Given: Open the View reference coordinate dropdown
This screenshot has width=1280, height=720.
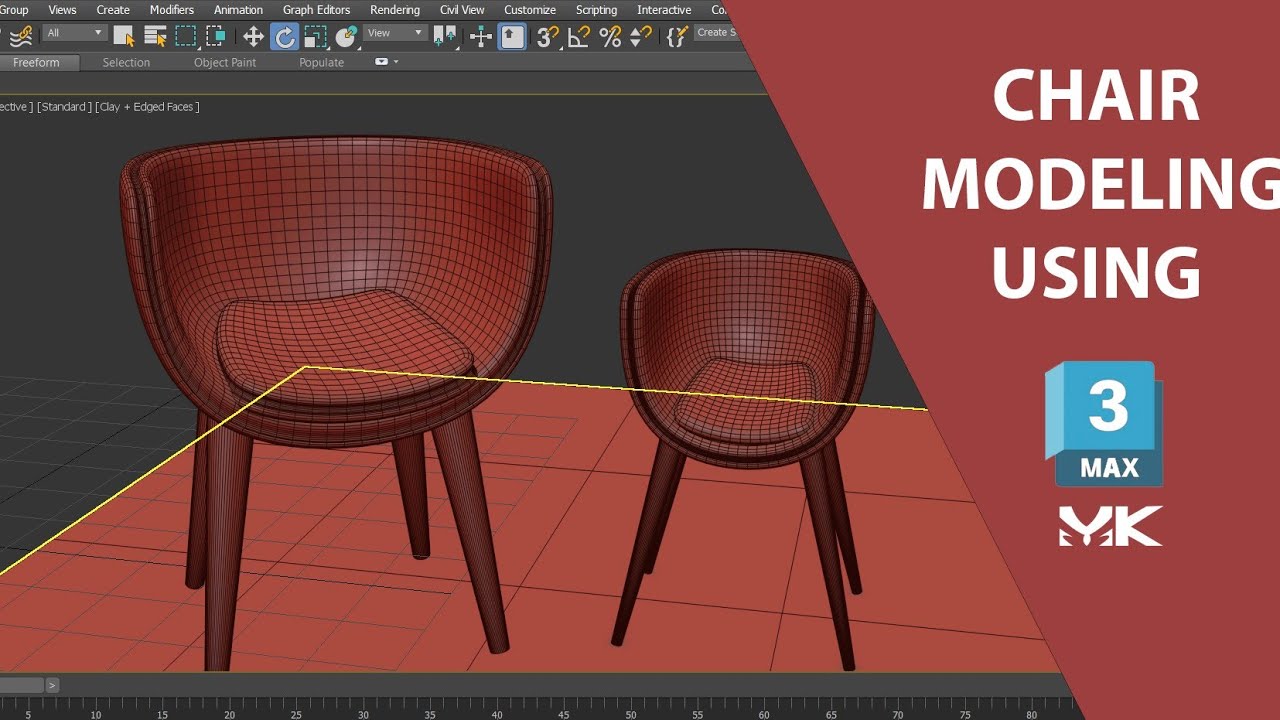Looking at the screenshot, I should point(395,33).
